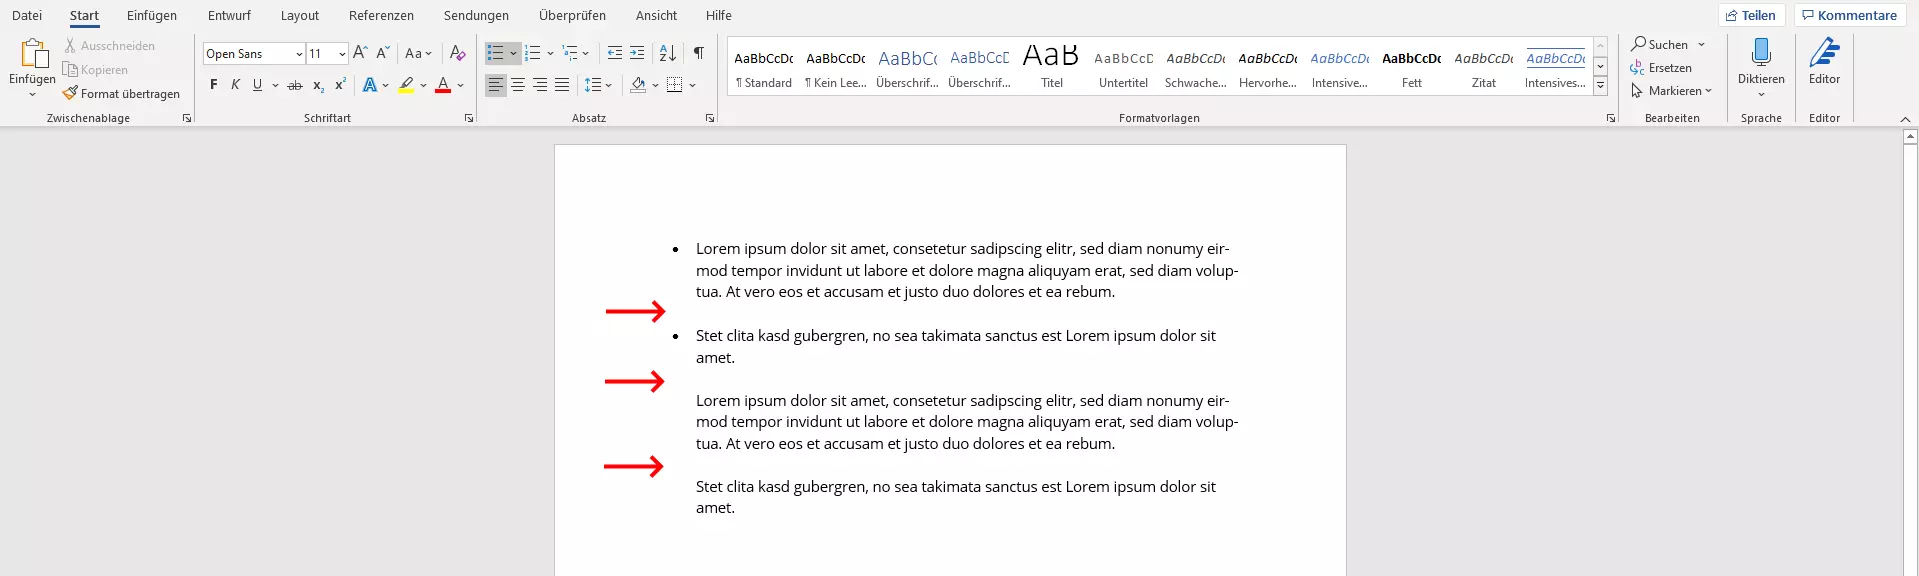Image resolution: width=1919 pixels, height=576 pixels.
Task: Decrease paragraph indent
Action: pos(615,53)
